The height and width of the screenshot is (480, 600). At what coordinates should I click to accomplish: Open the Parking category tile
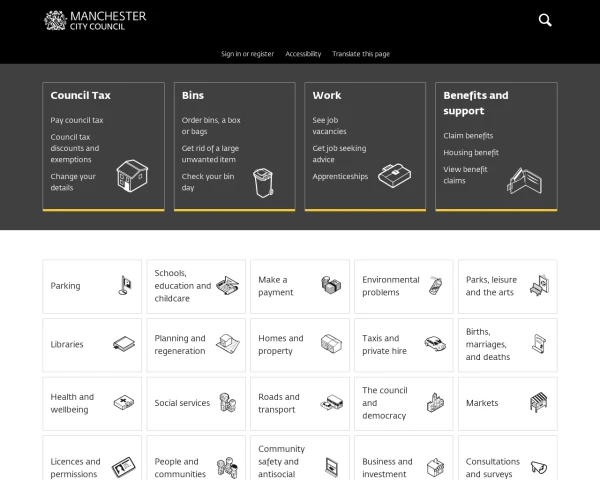[x=92, y=286]
